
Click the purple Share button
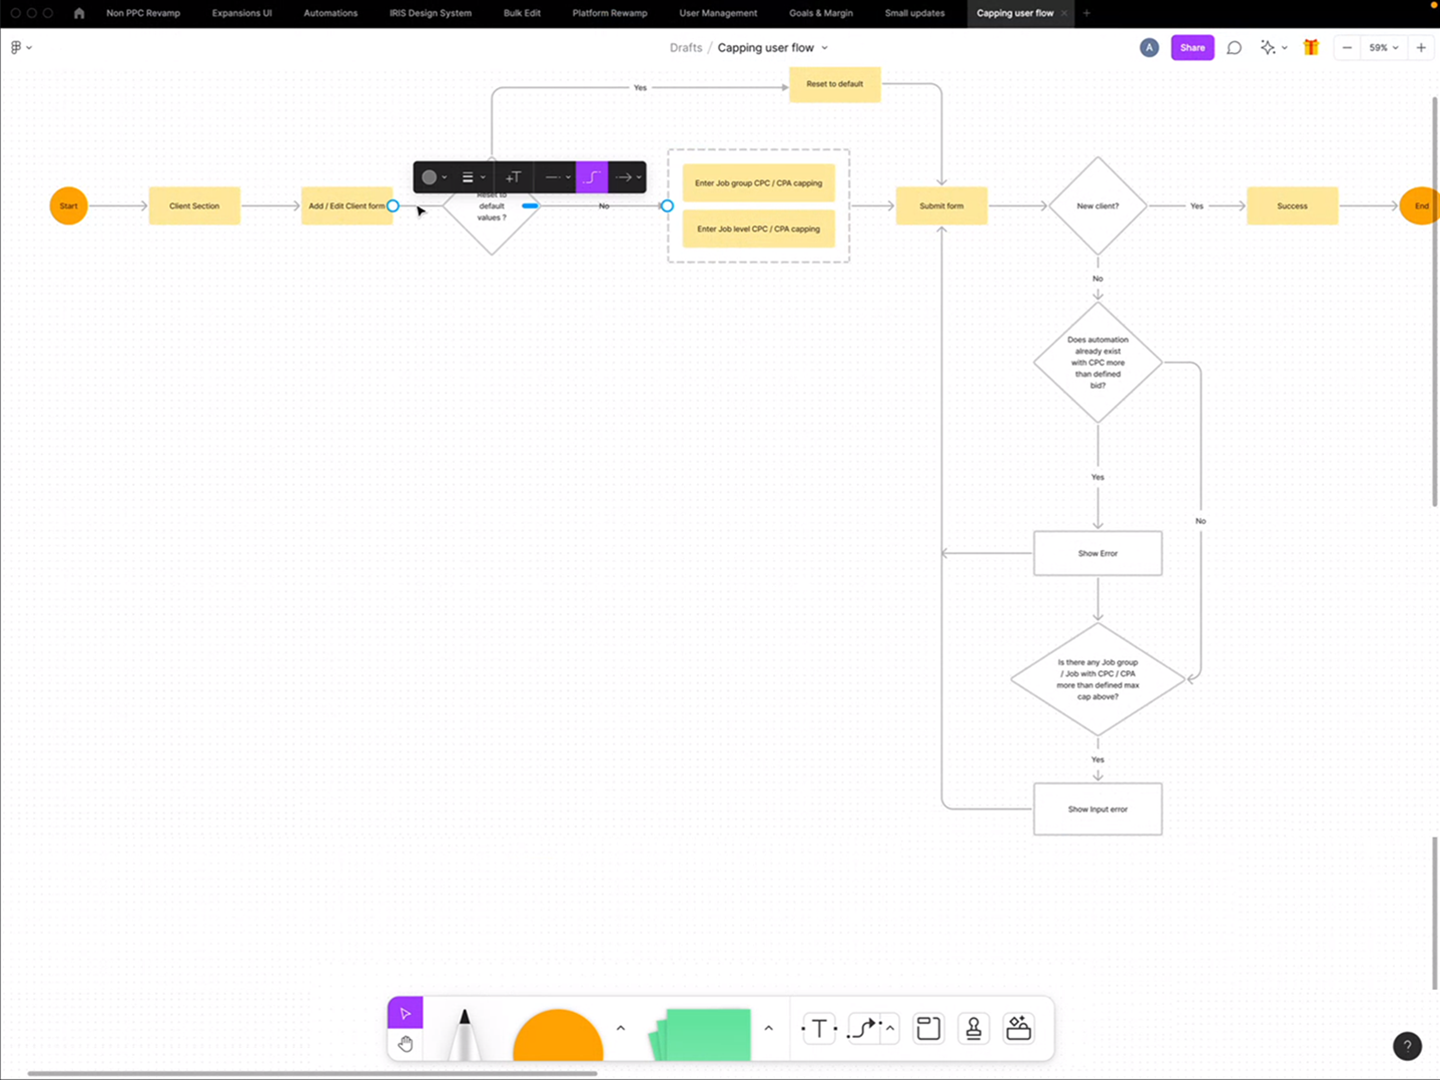1192,48
